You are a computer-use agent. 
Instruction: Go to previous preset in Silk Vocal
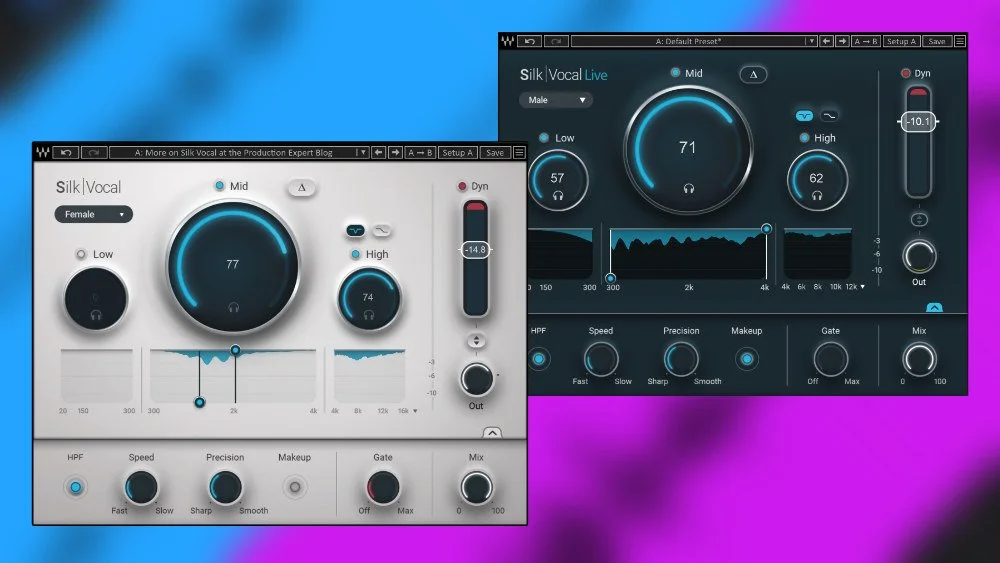(379, 152)
